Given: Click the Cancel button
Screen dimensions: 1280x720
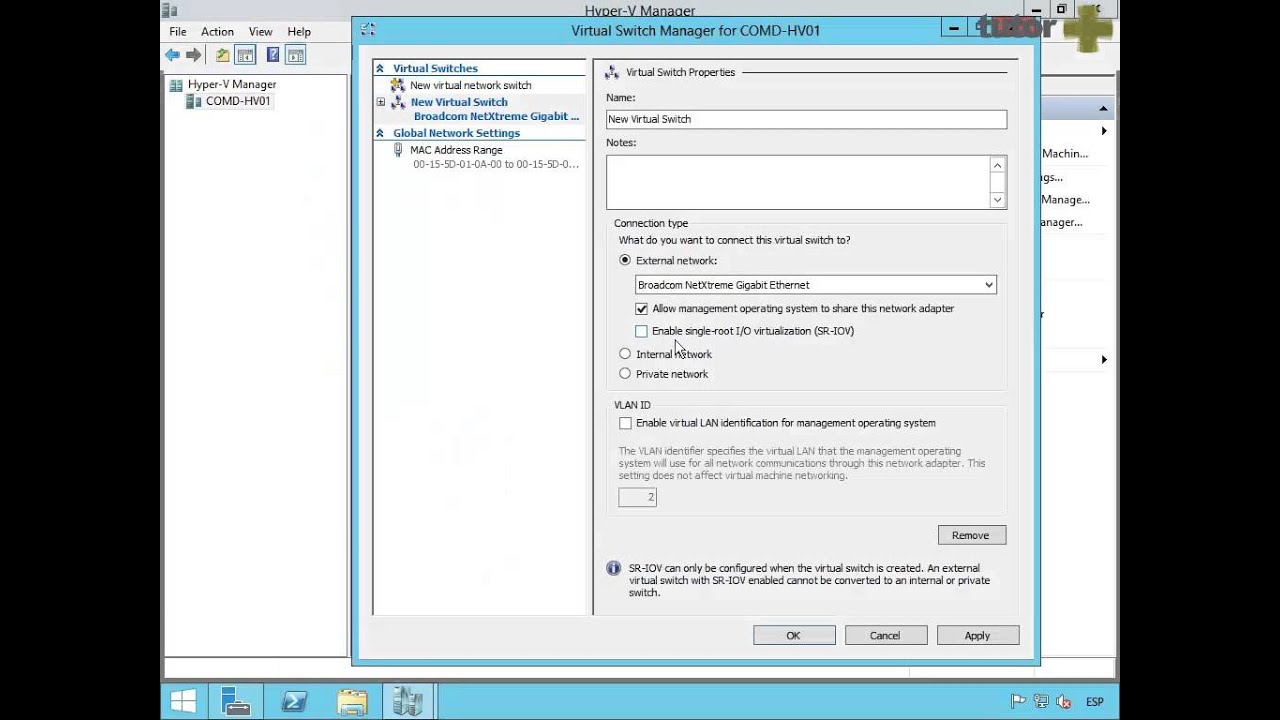Looking at the screenshot, I should tap(885, 635).
